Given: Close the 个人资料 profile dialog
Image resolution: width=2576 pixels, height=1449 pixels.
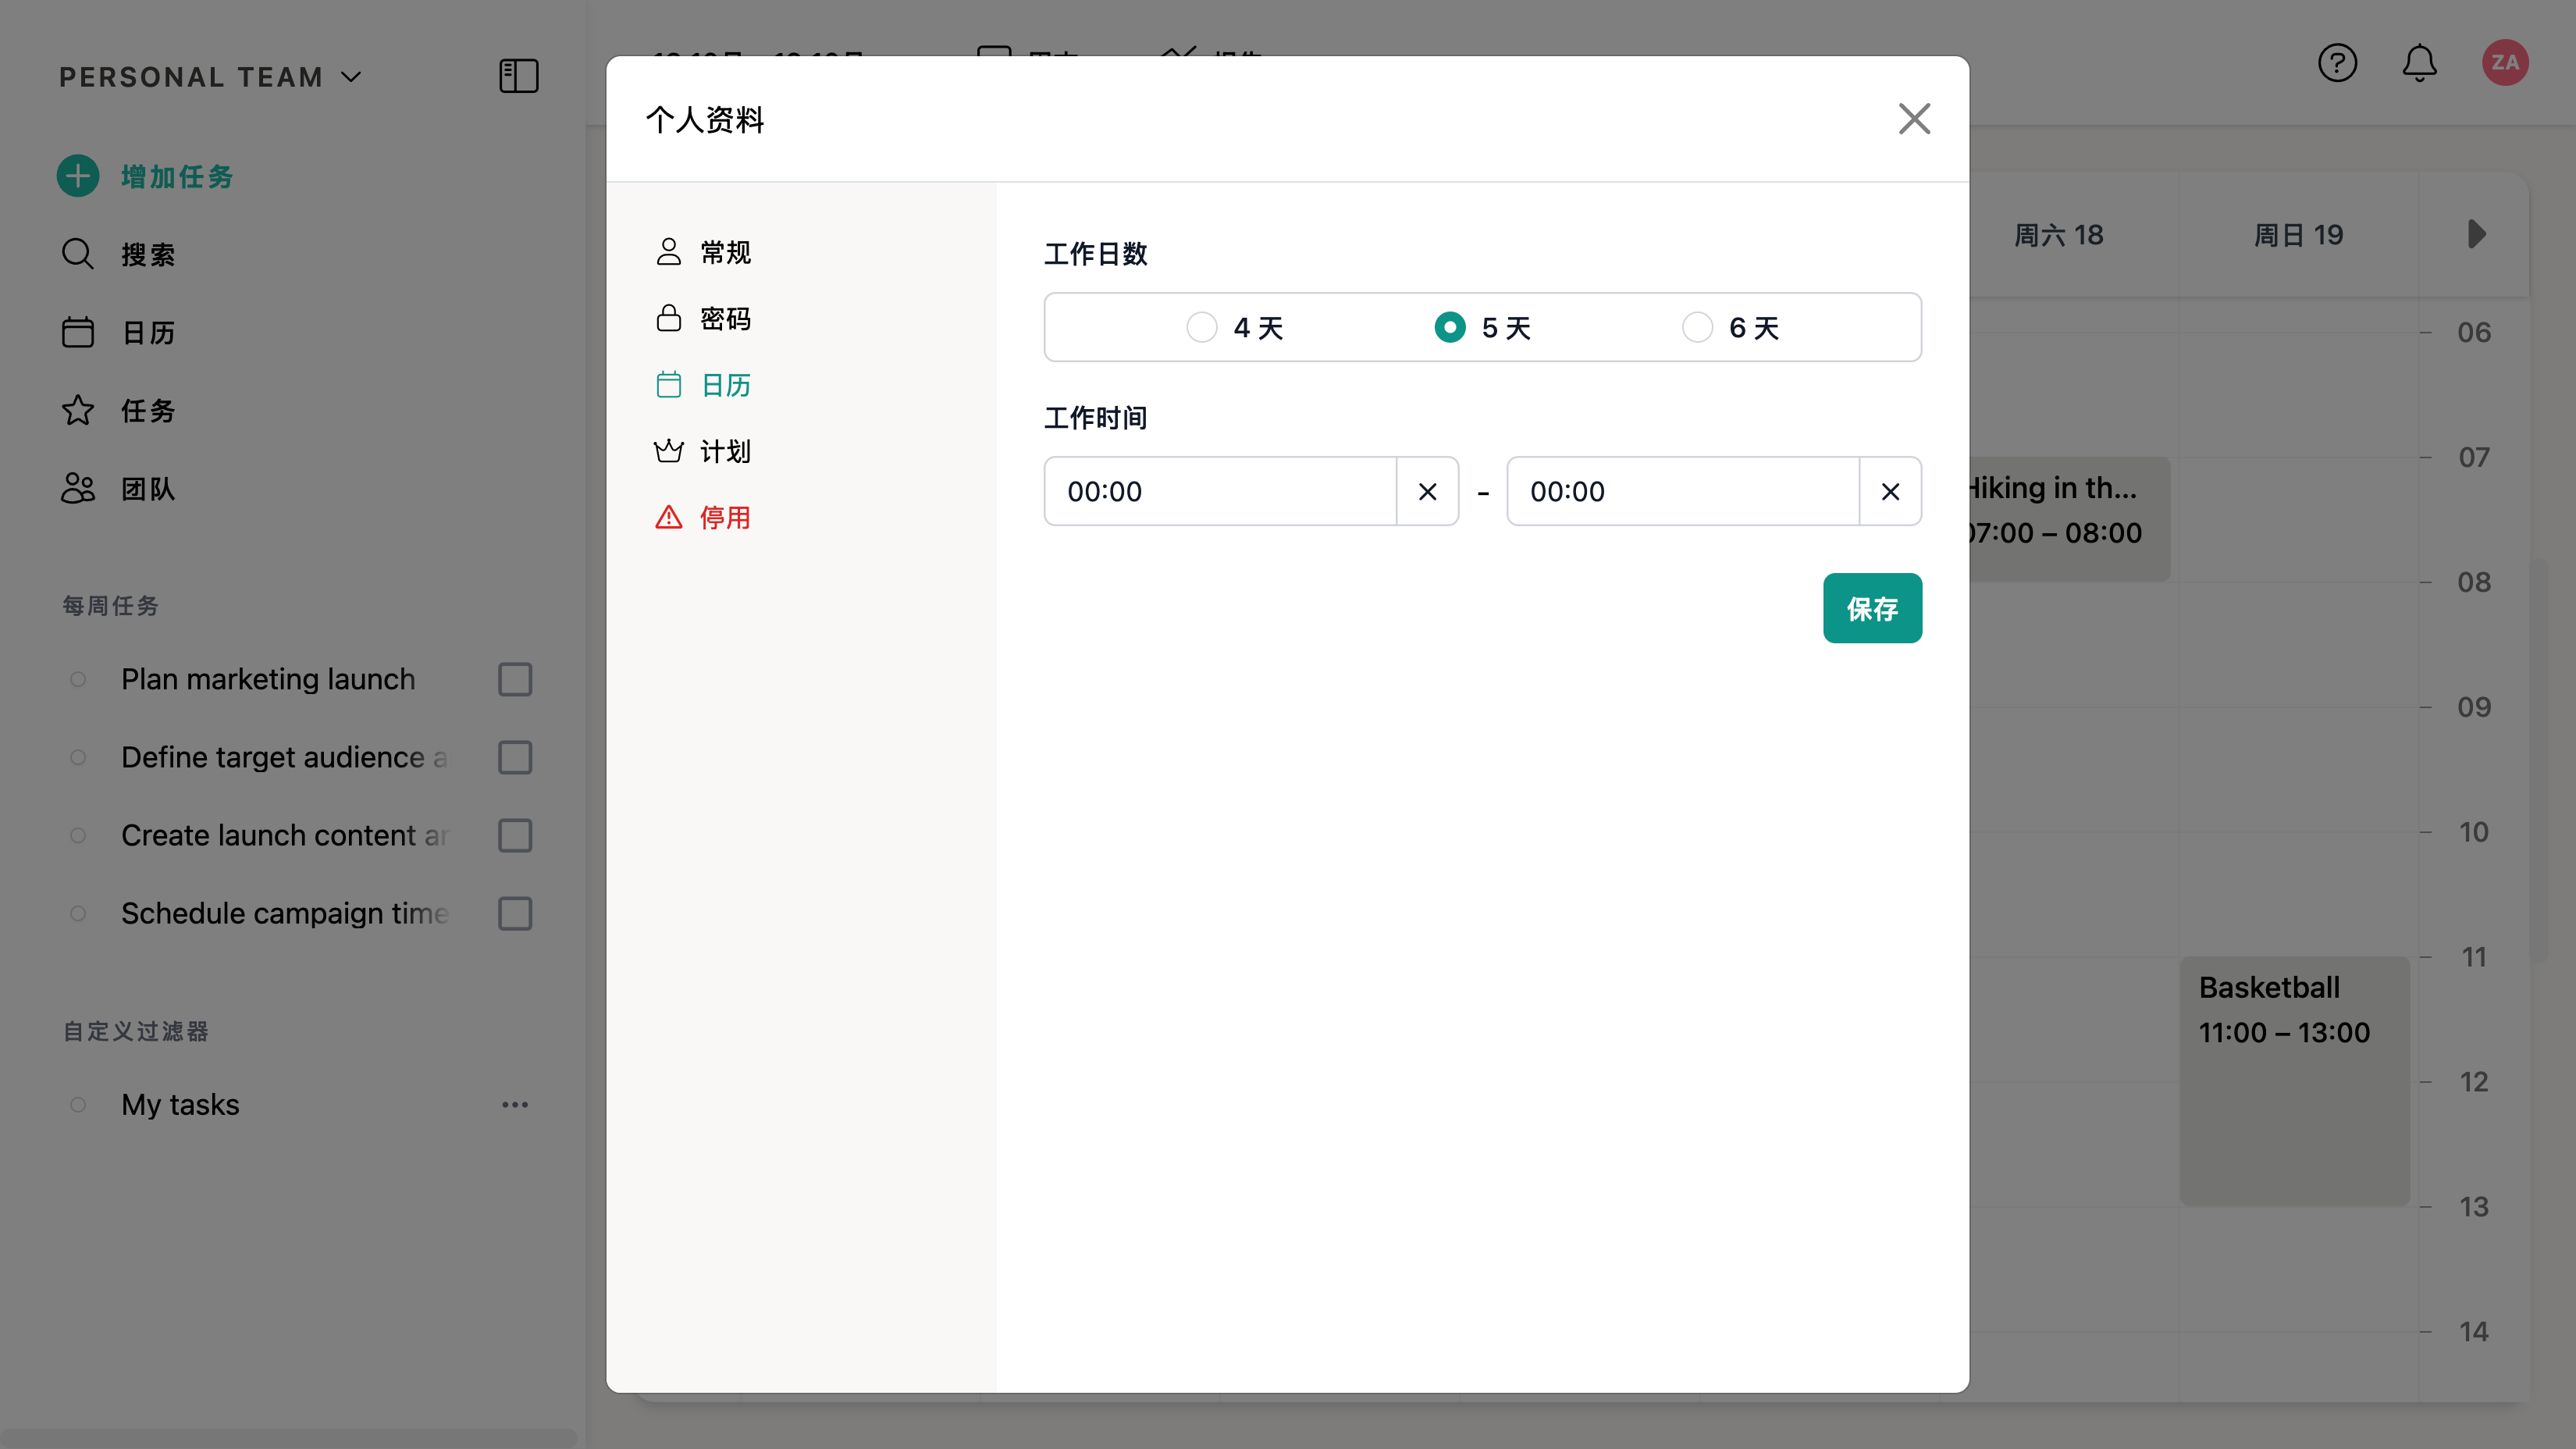Looking at the screenshot, I should click(1913, 119).
